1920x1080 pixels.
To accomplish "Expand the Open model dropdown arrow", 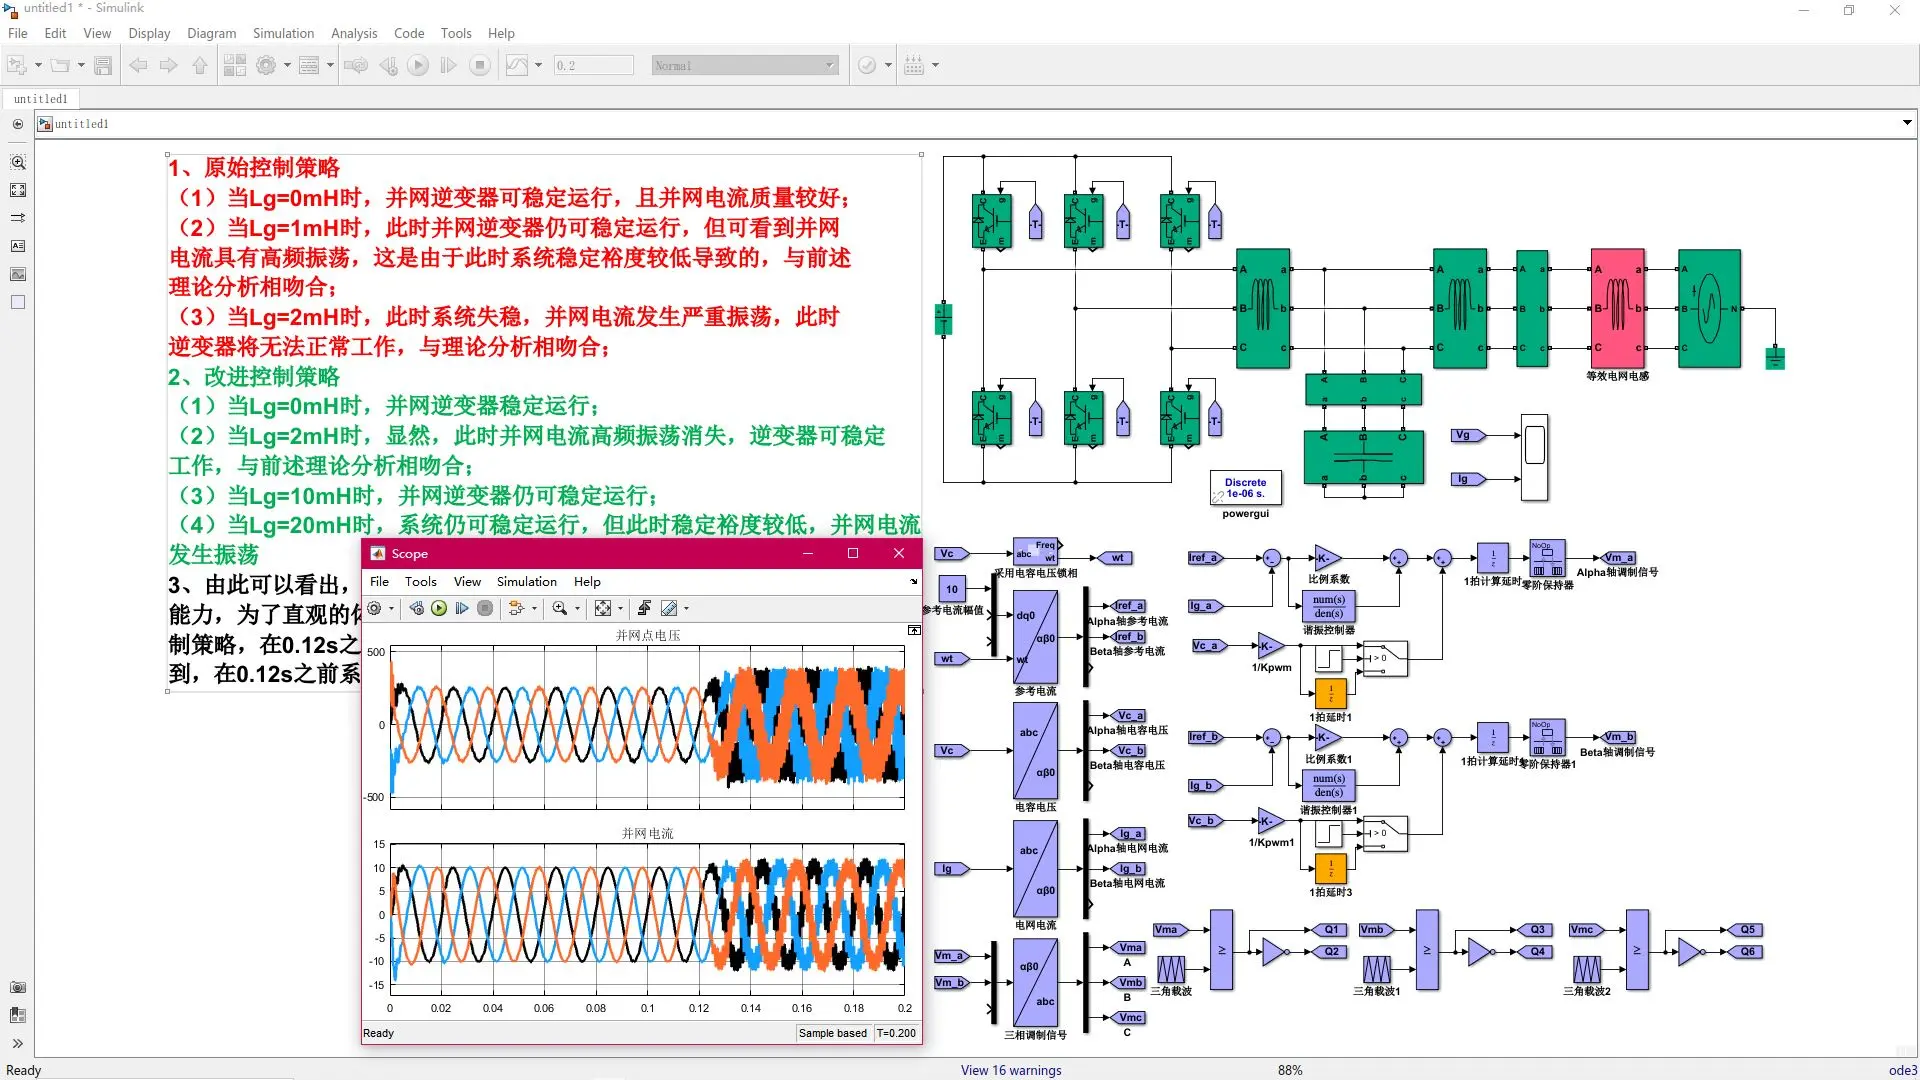I will (81, 66).
